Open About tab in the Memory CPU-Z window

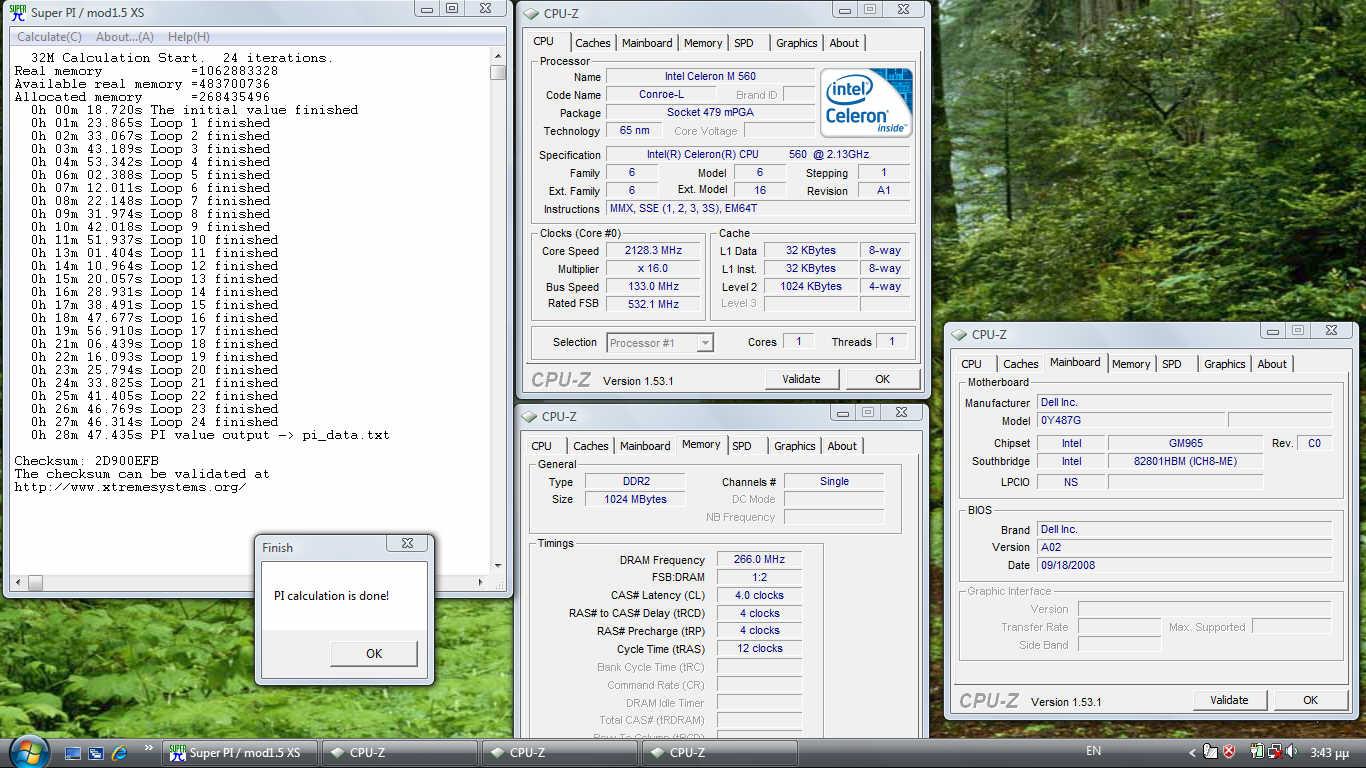point(842,446)
